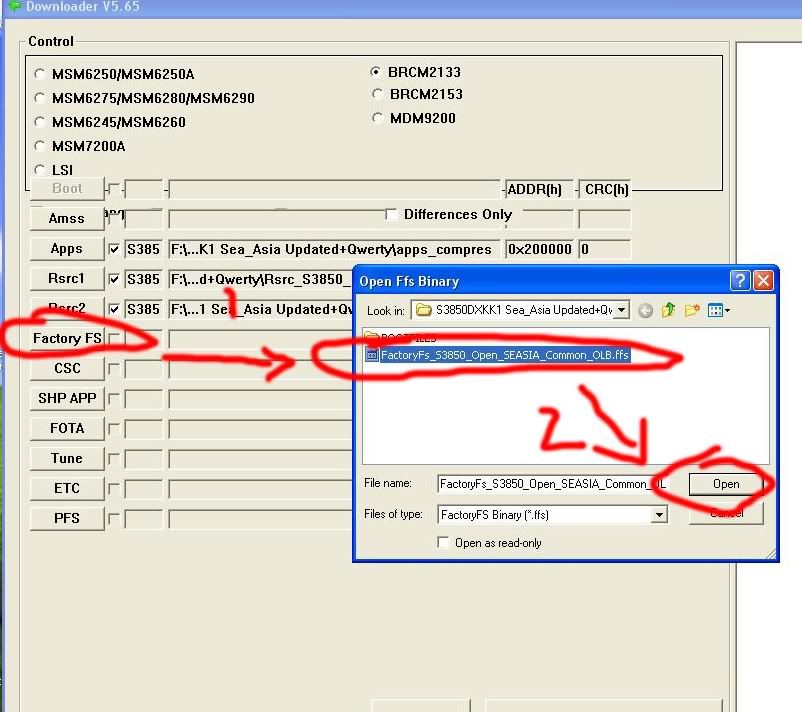
Task: Toggle the Differences Only checkbox
Action: point(391,214)
